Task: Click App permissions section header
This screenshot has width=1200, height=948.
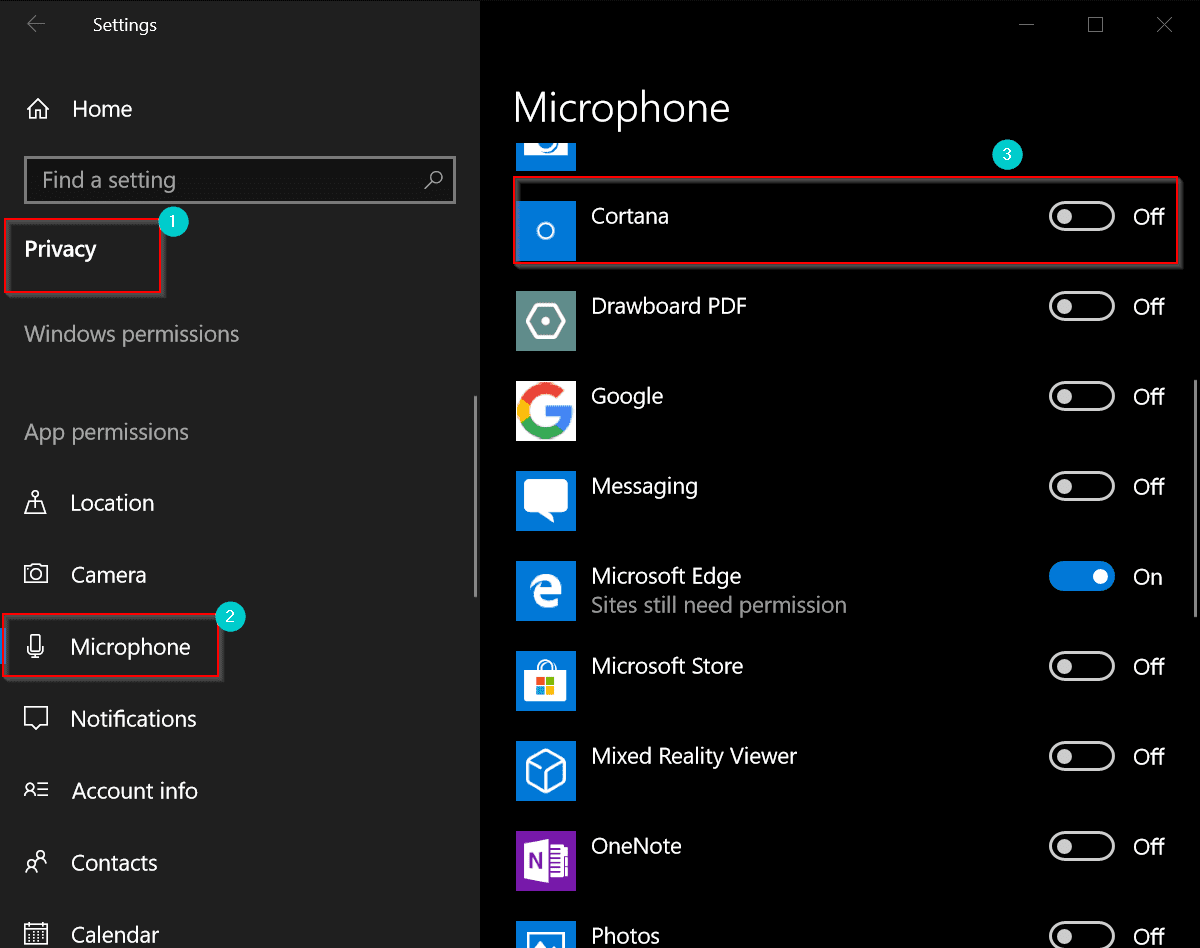Action: tap(106, 433)
